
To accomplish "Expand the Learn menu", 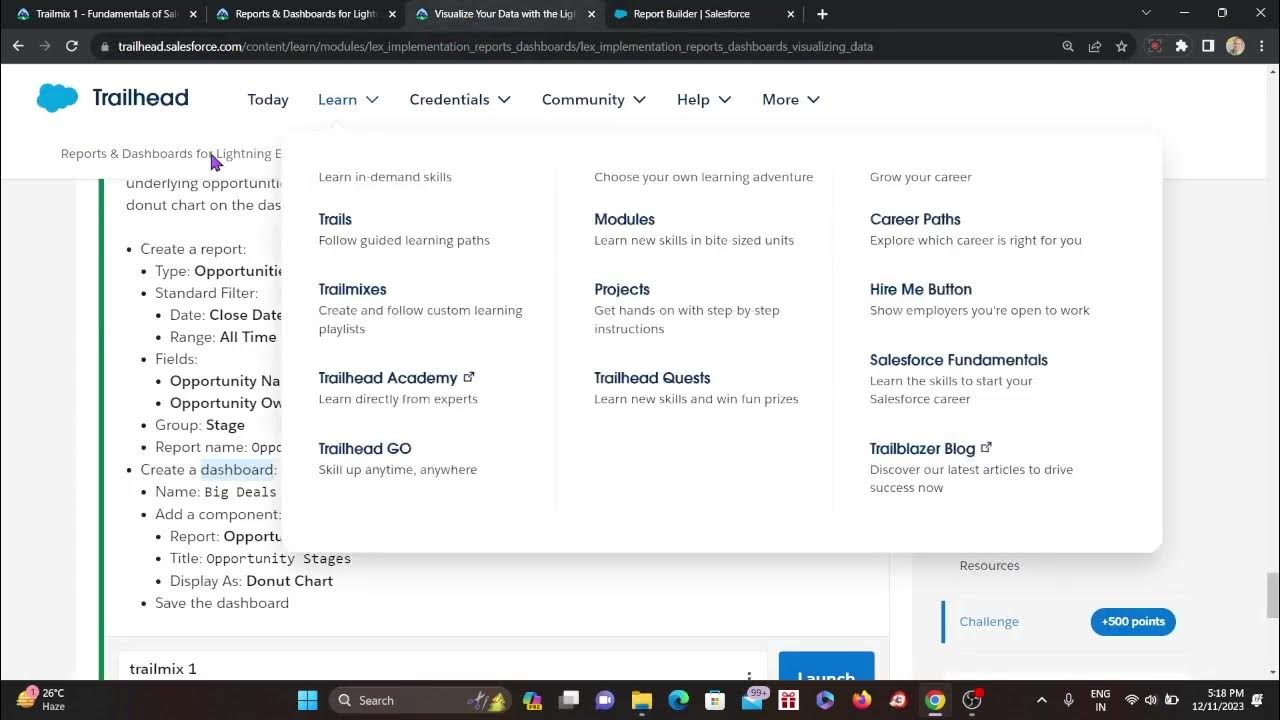I will 348,99.
